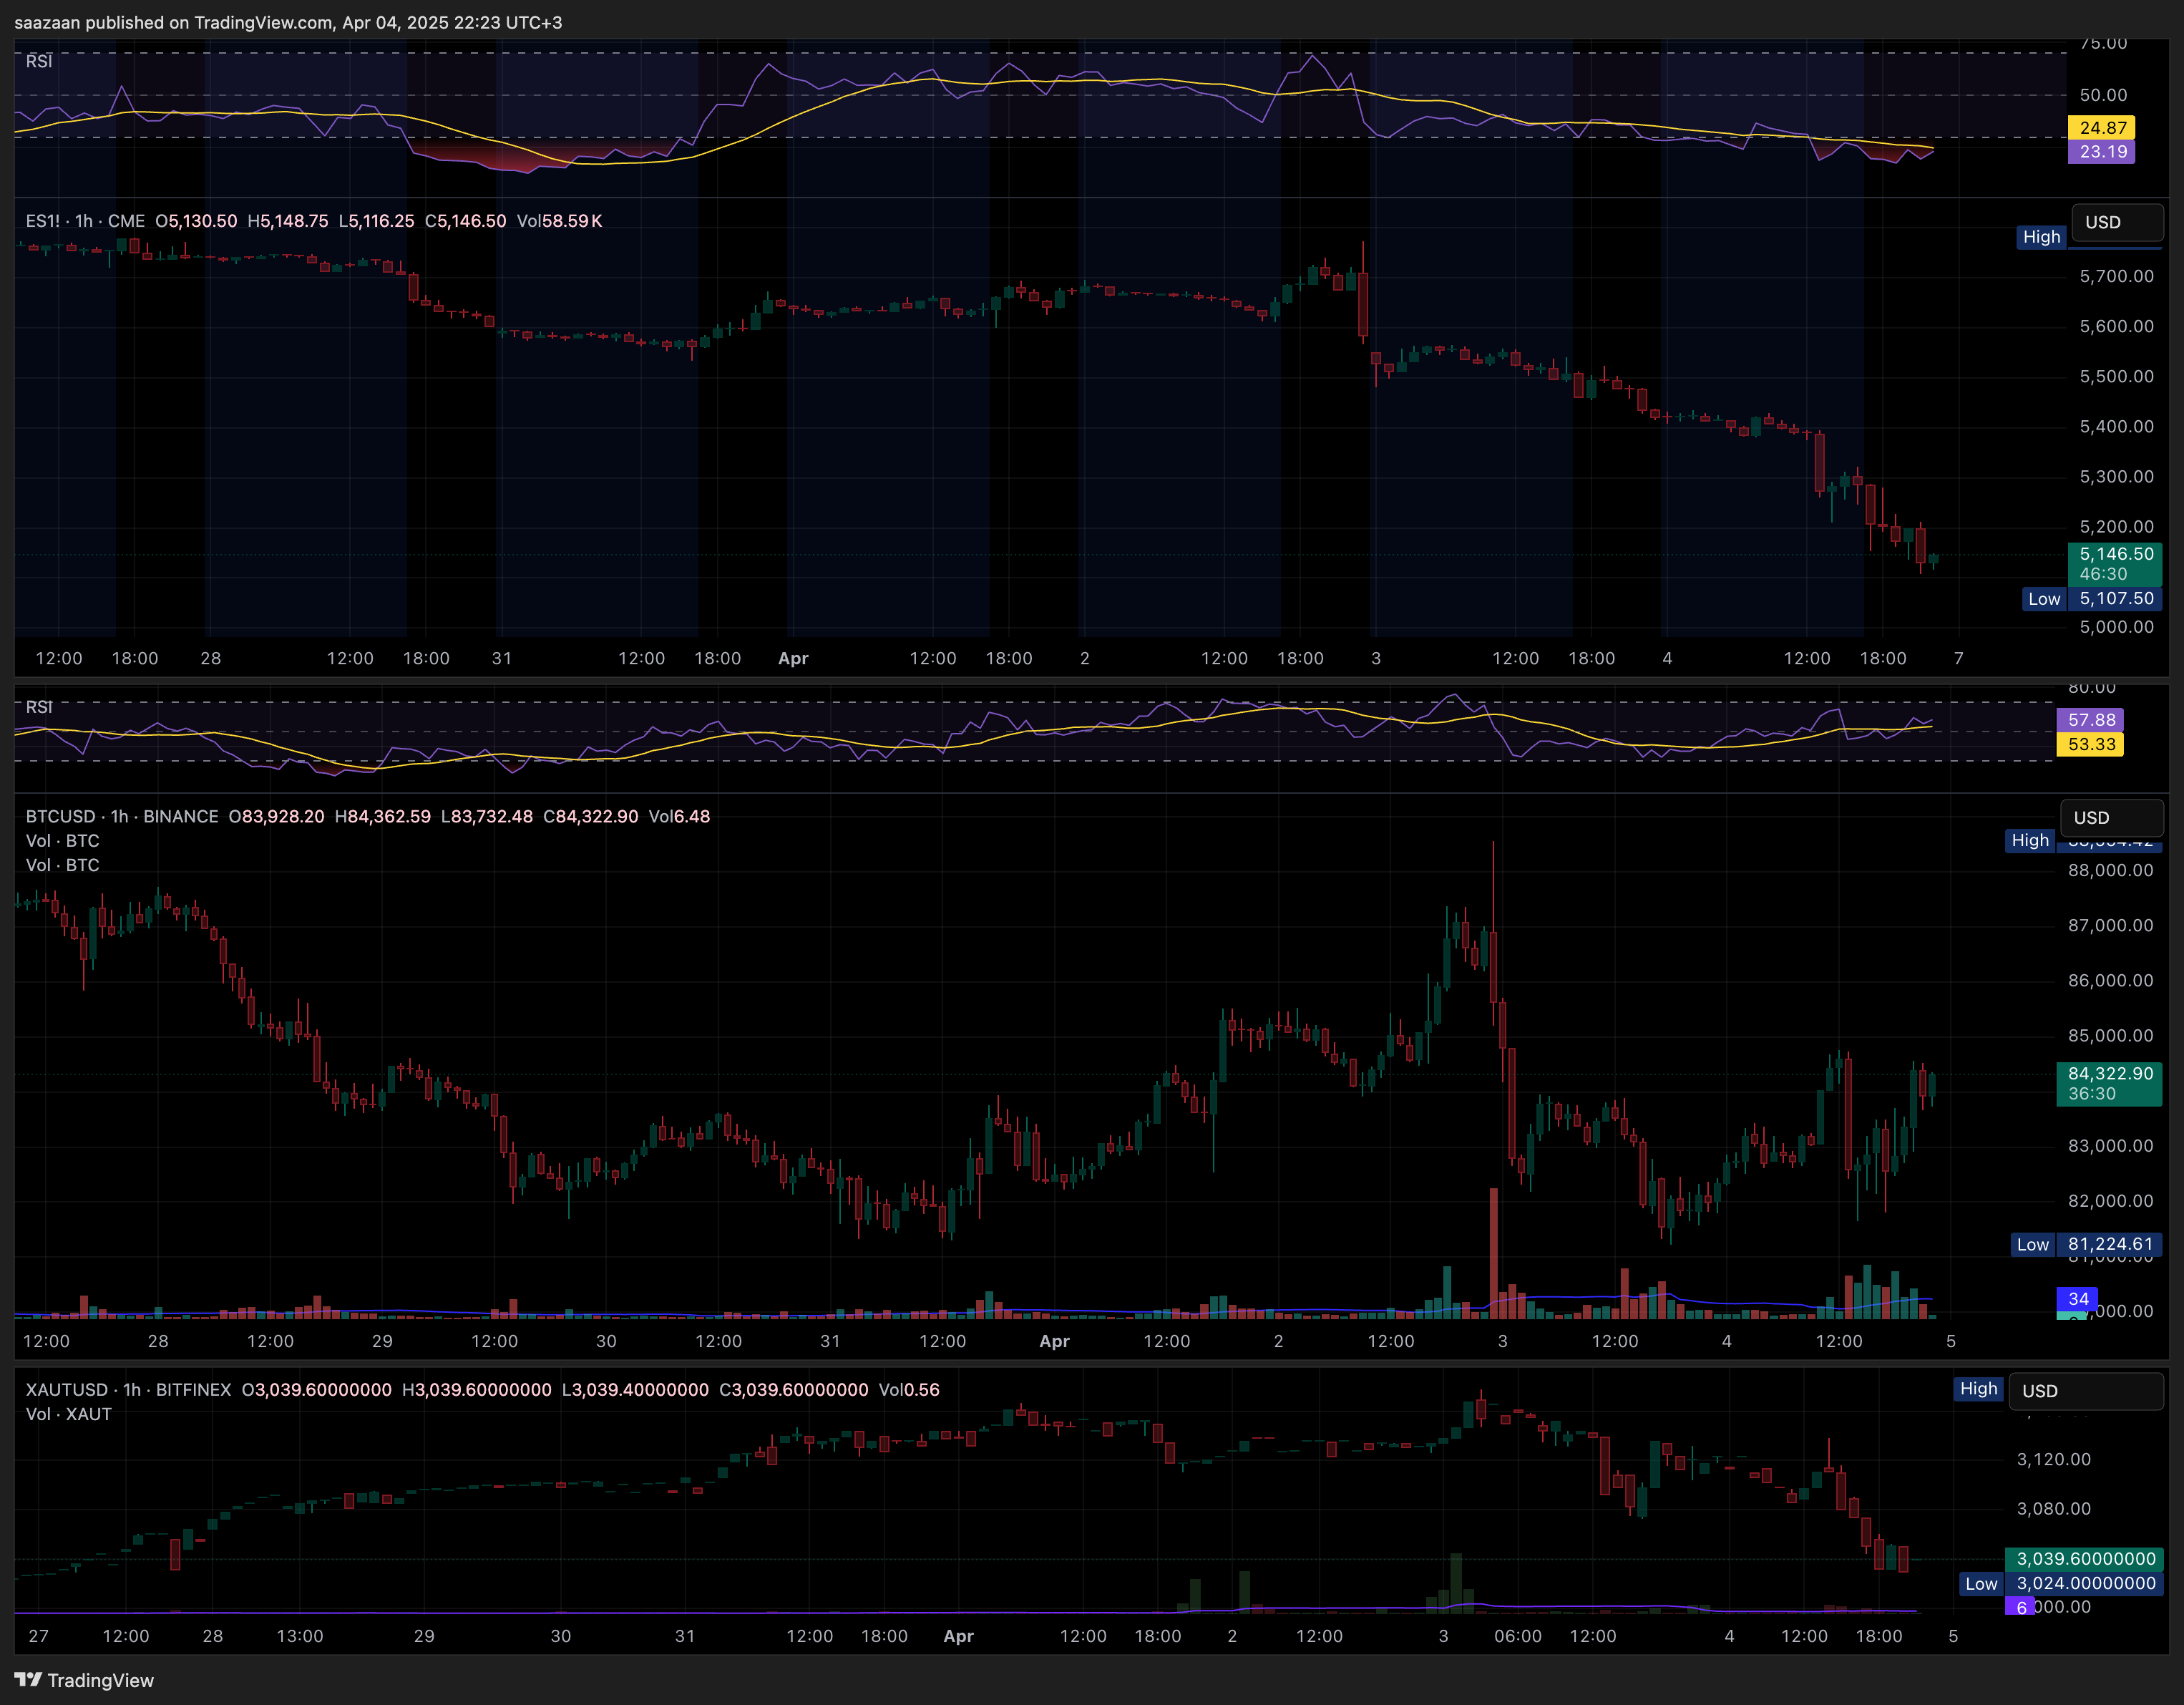Click 5,300.00 on the ES1! price axis
Image resolution: width=2184 pixels, height=1705 pixels.
[2116, 476]
